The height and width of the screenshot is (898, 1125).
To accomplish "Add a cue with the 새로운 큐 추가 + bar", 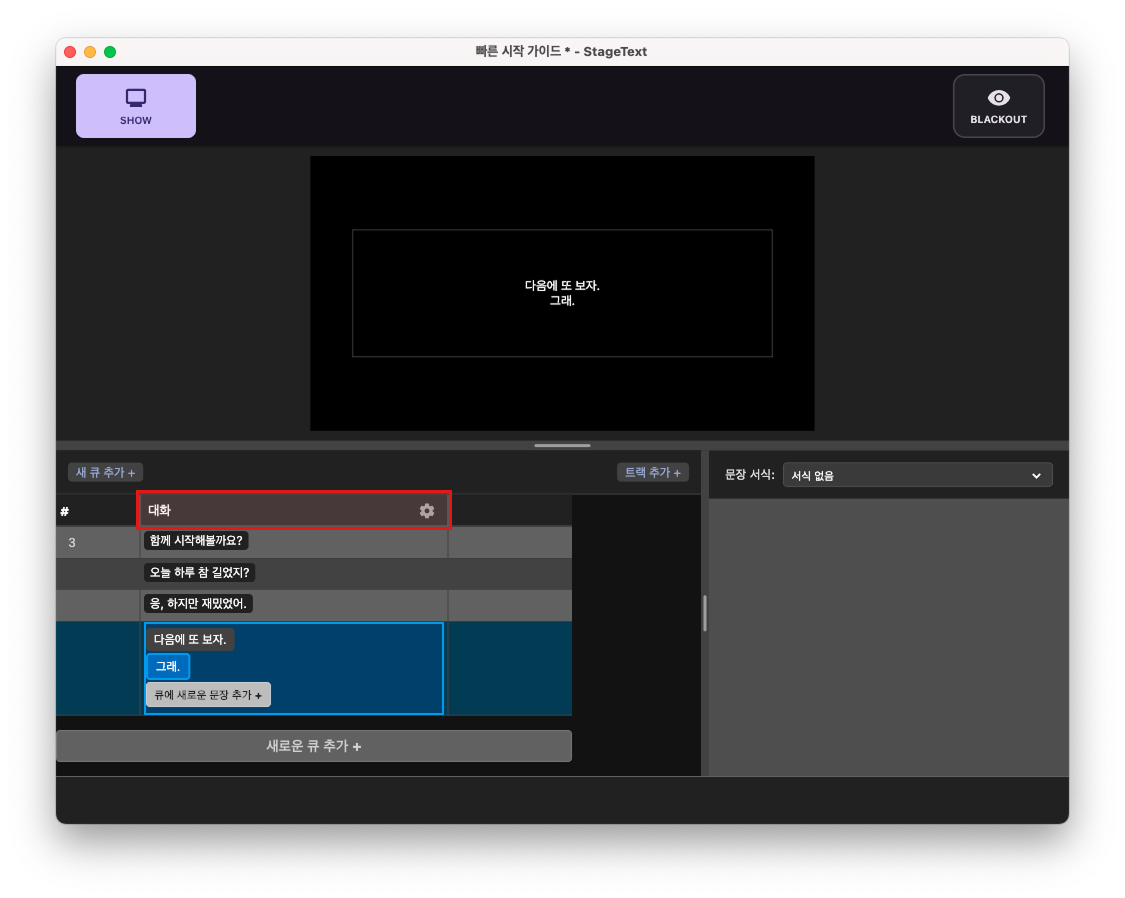I will 314,745.
